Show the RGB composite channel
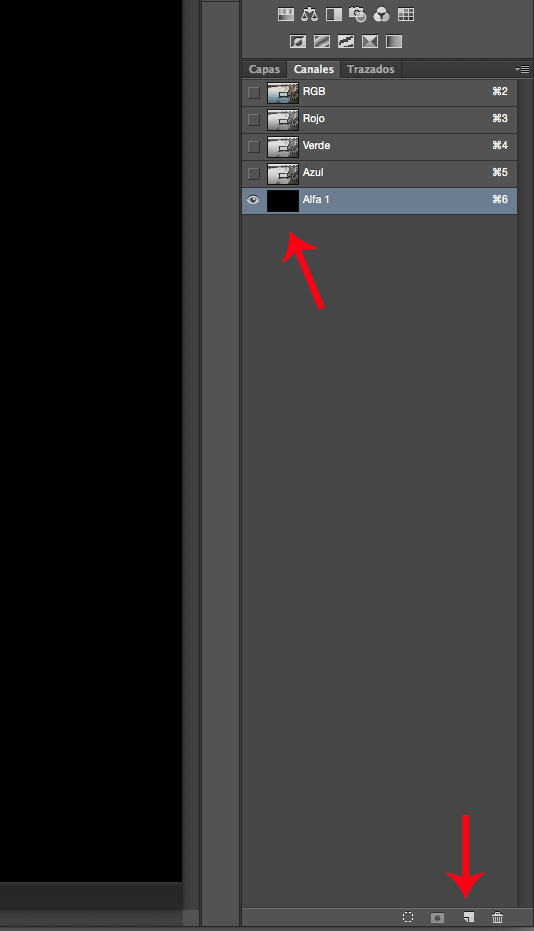This screenshot has height=931, width=534. (254, 93)
